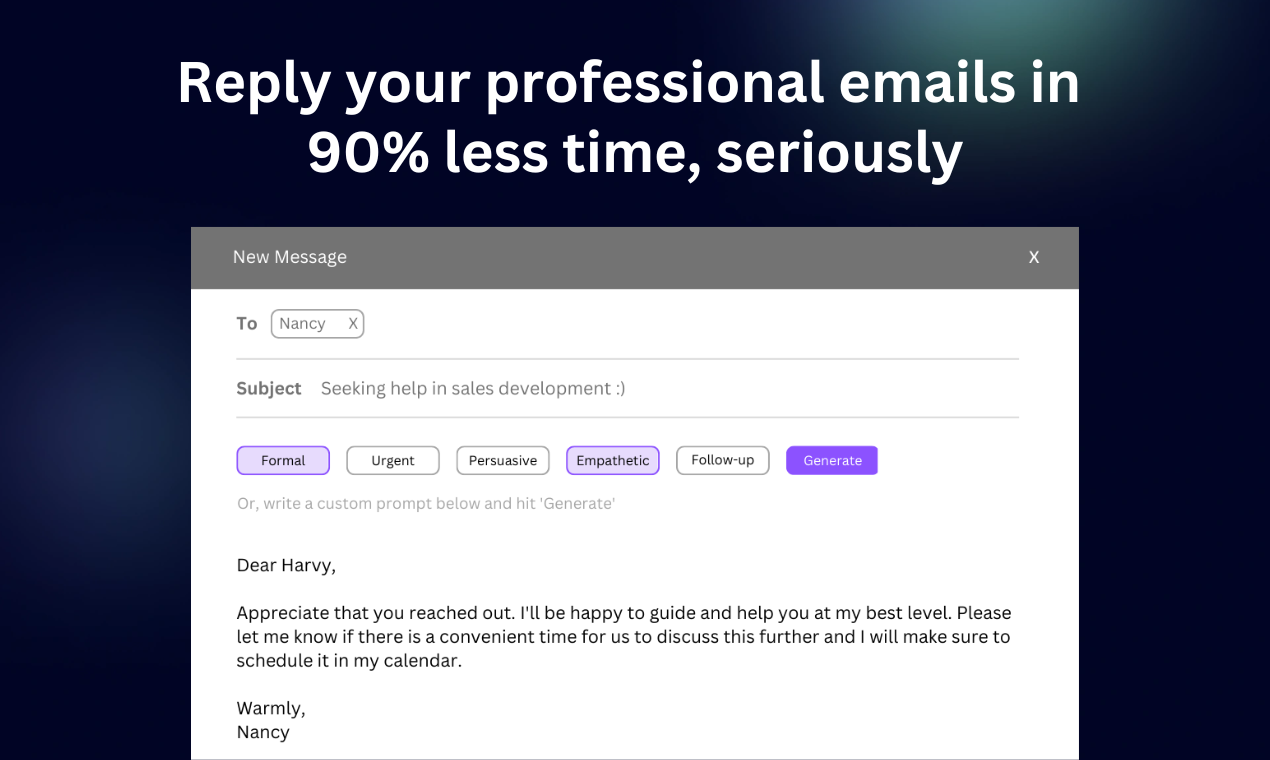The image size is (1270, 760).
Task: Click the greeting line 'Dear Harvy,'
Action: 286,565
